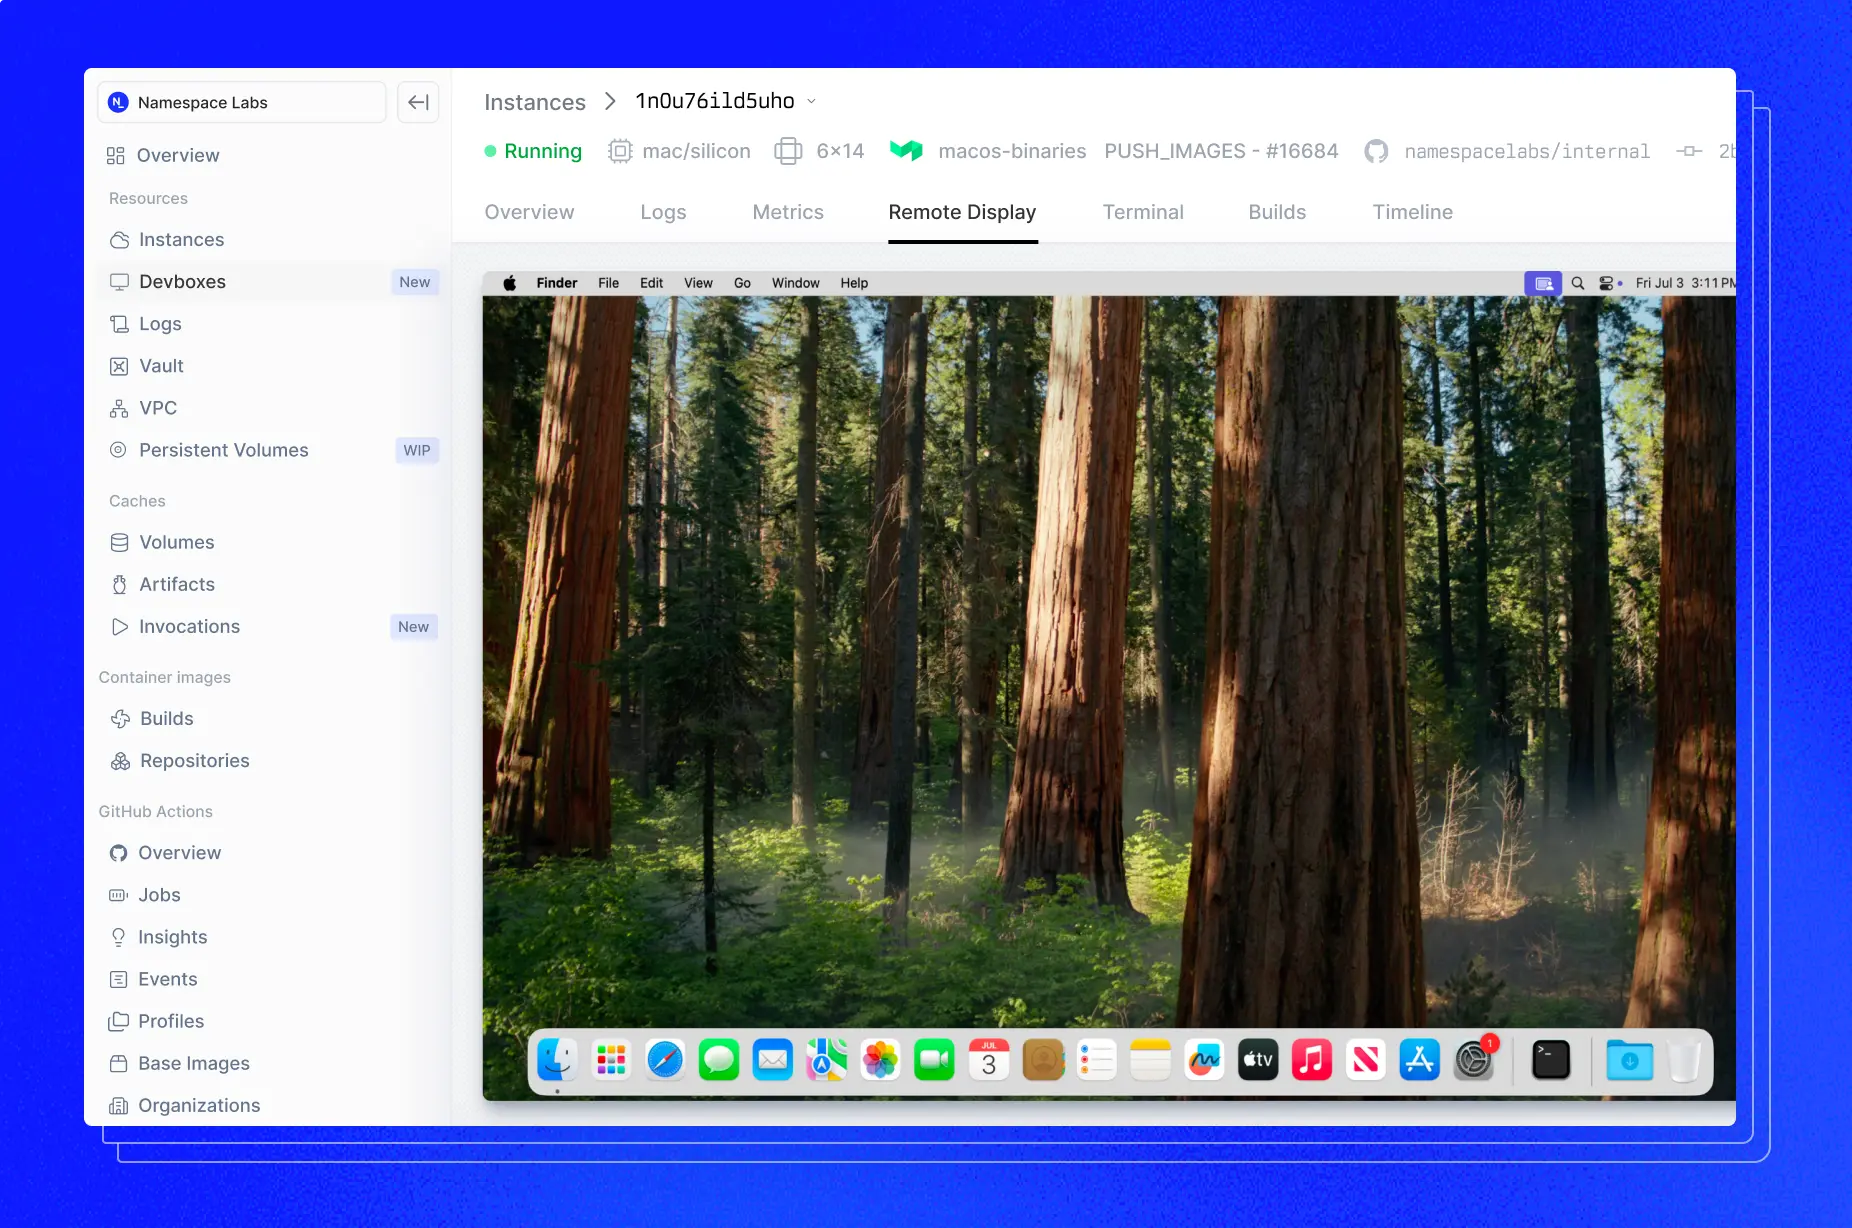Open the Photos app icon
This screenshot has height=1228, width=1852.
click(880, 1060)
